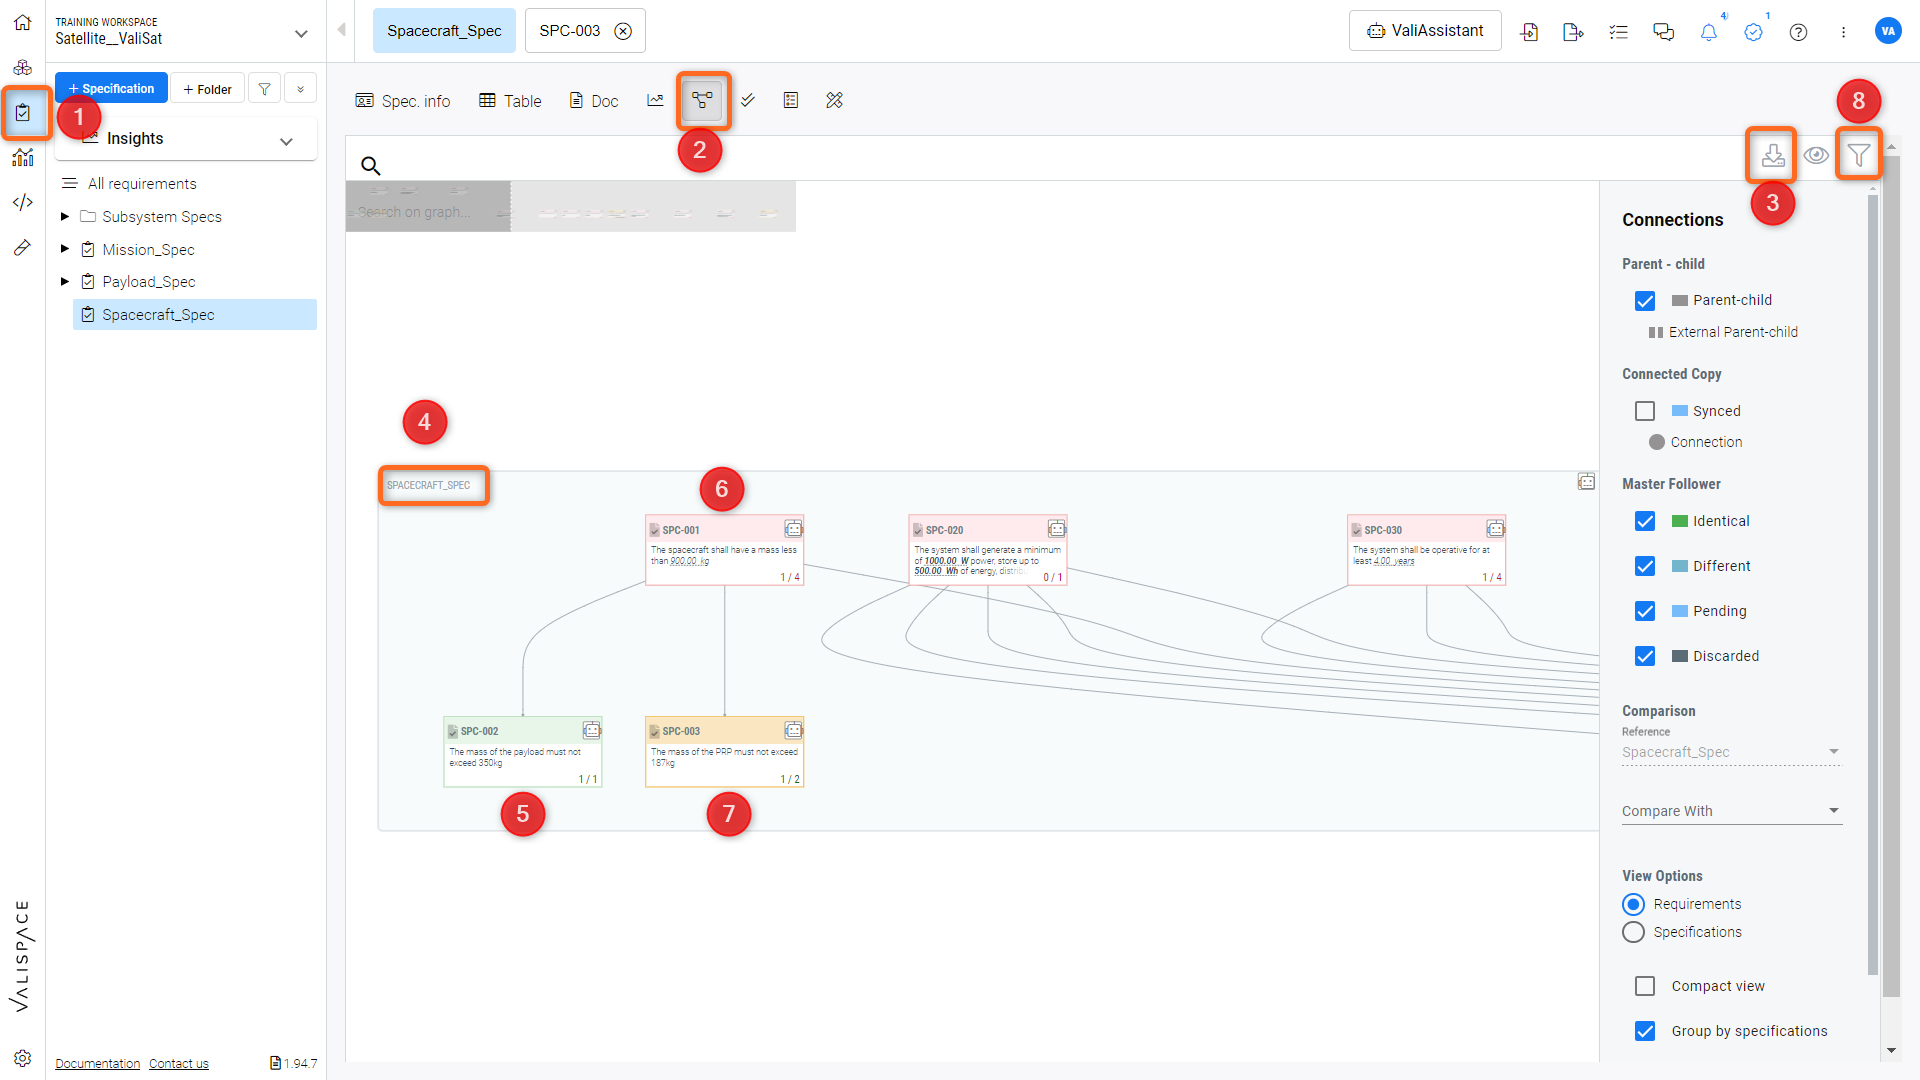Open the Documentation link
Image resolution: width=1920 pixels, height=1080 pixels.
pos(98,1064)
